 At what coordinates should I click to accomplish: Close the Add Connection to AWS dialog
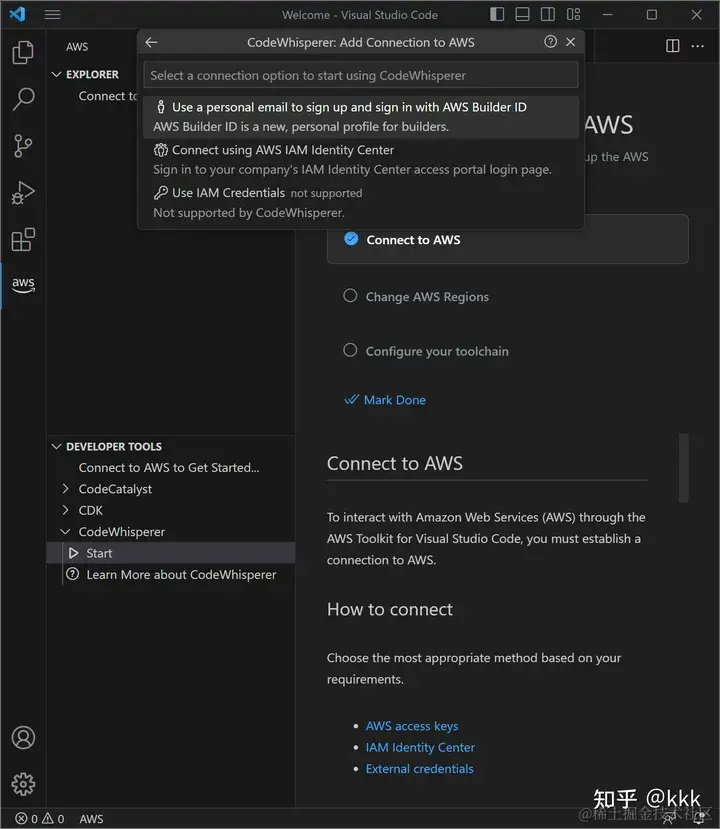tap(570, 42)
